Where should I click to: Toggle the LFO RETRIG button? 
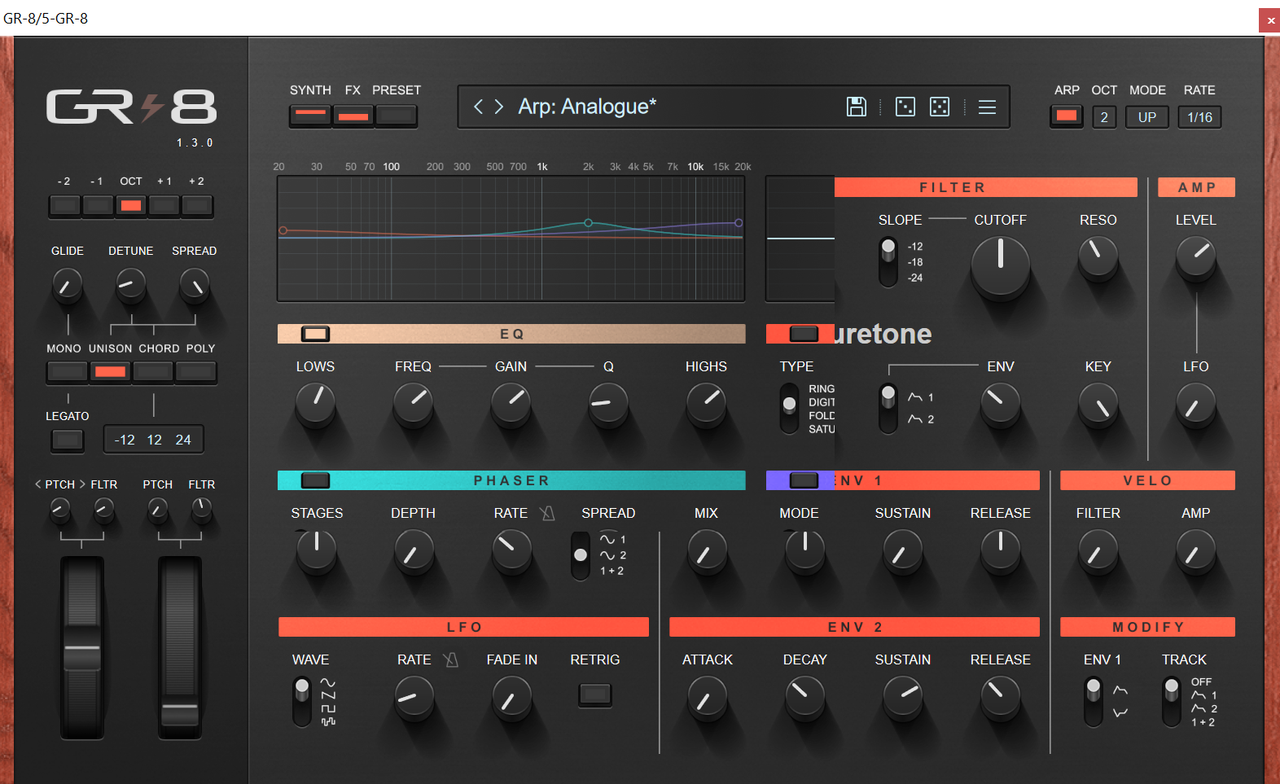[x=595, y=694]
